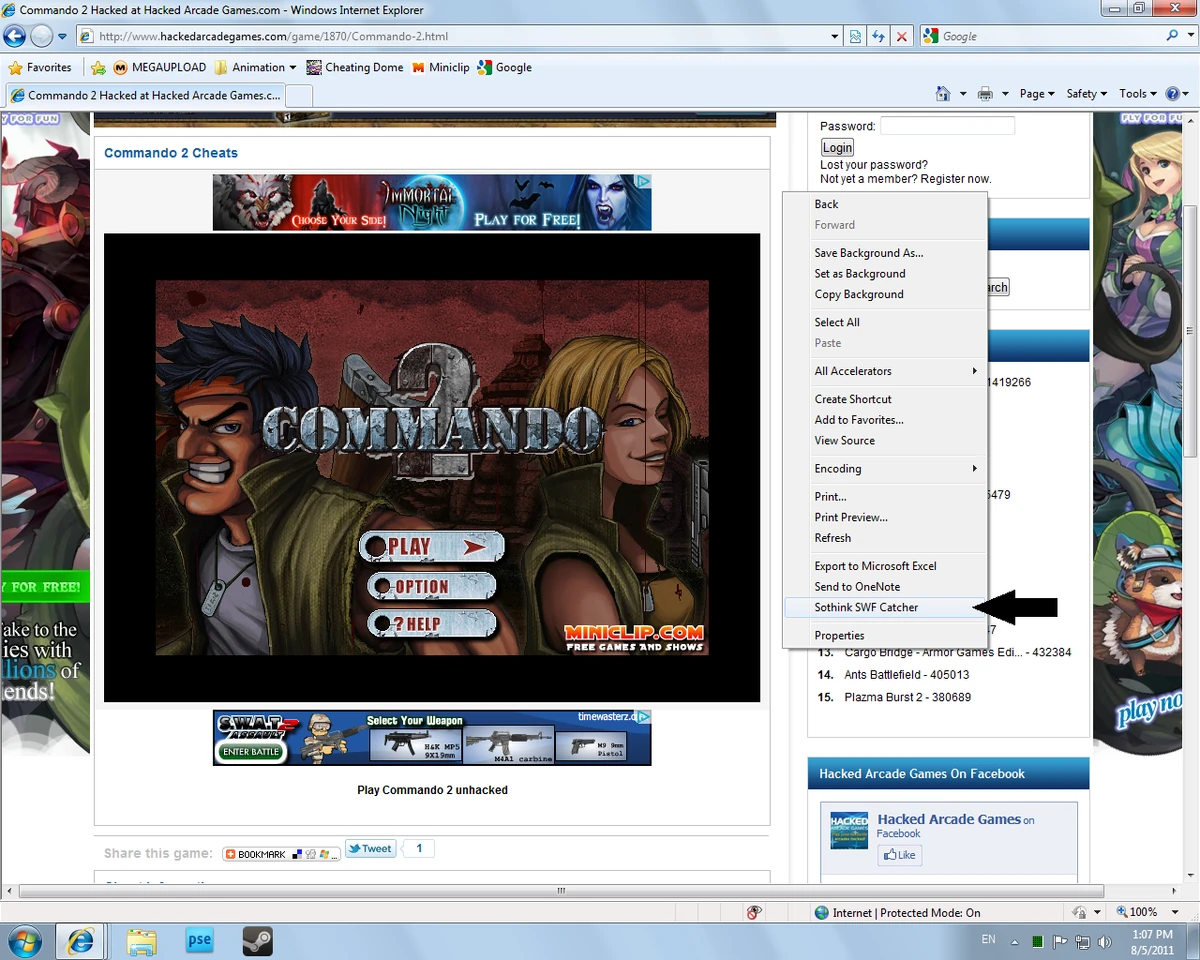1200x960 pixels.
Task: Open the Cheating Dome favorite
Action: 355,67
